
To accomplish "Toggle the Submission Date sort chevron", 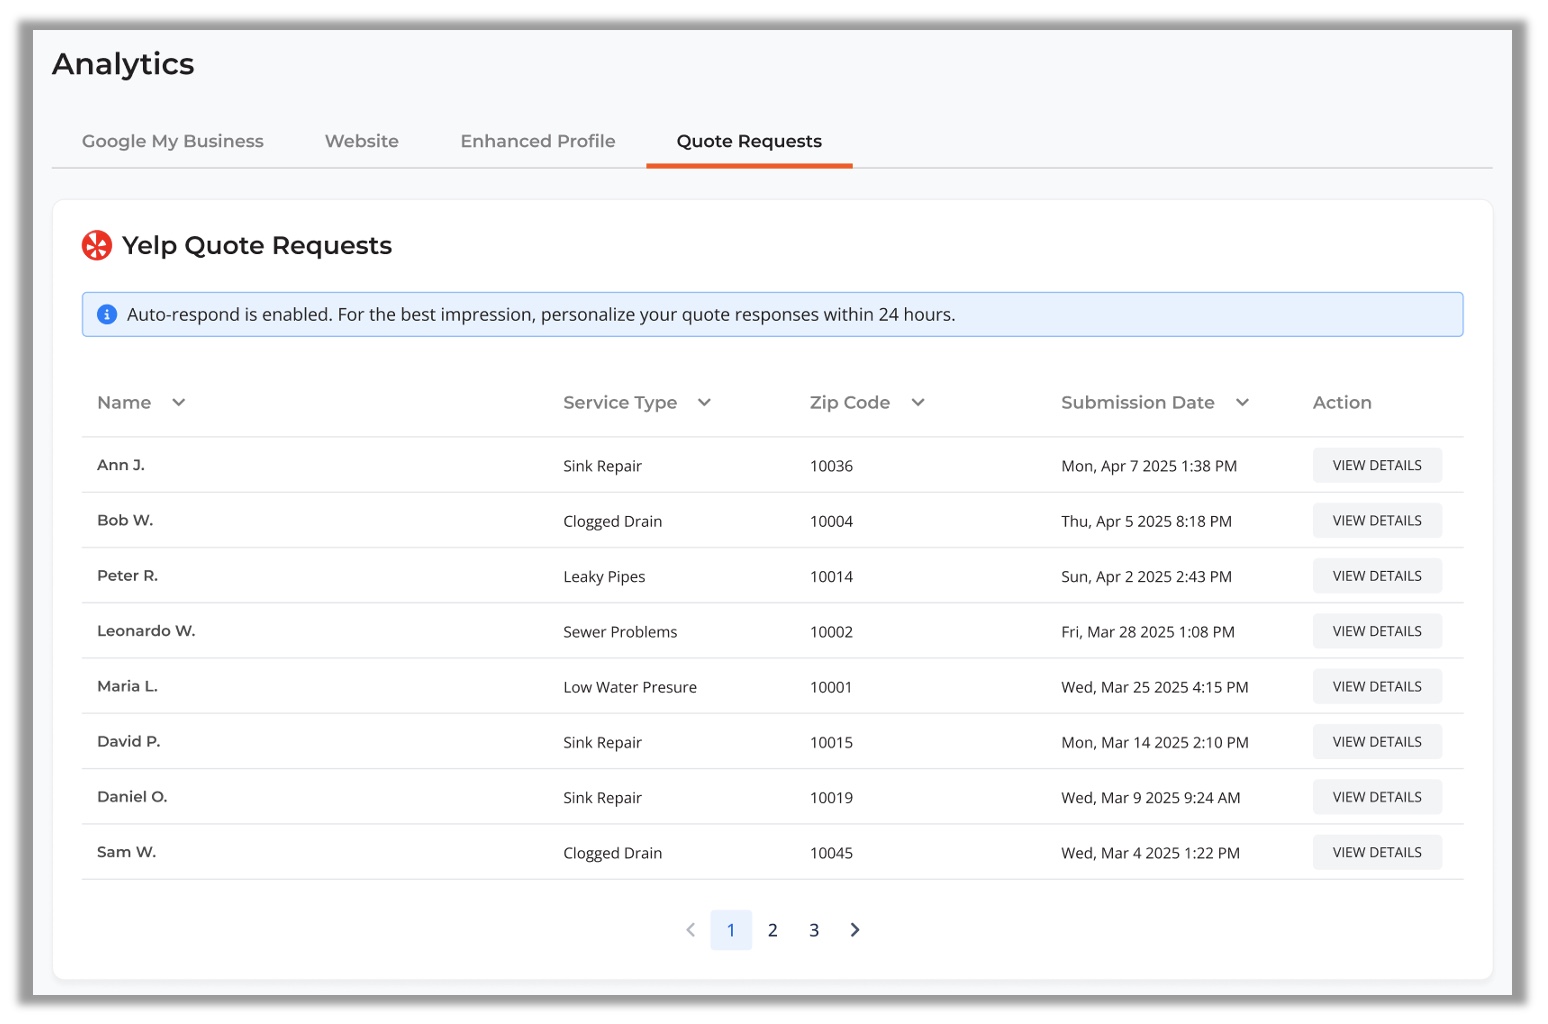I will (x=1242, y=402).
